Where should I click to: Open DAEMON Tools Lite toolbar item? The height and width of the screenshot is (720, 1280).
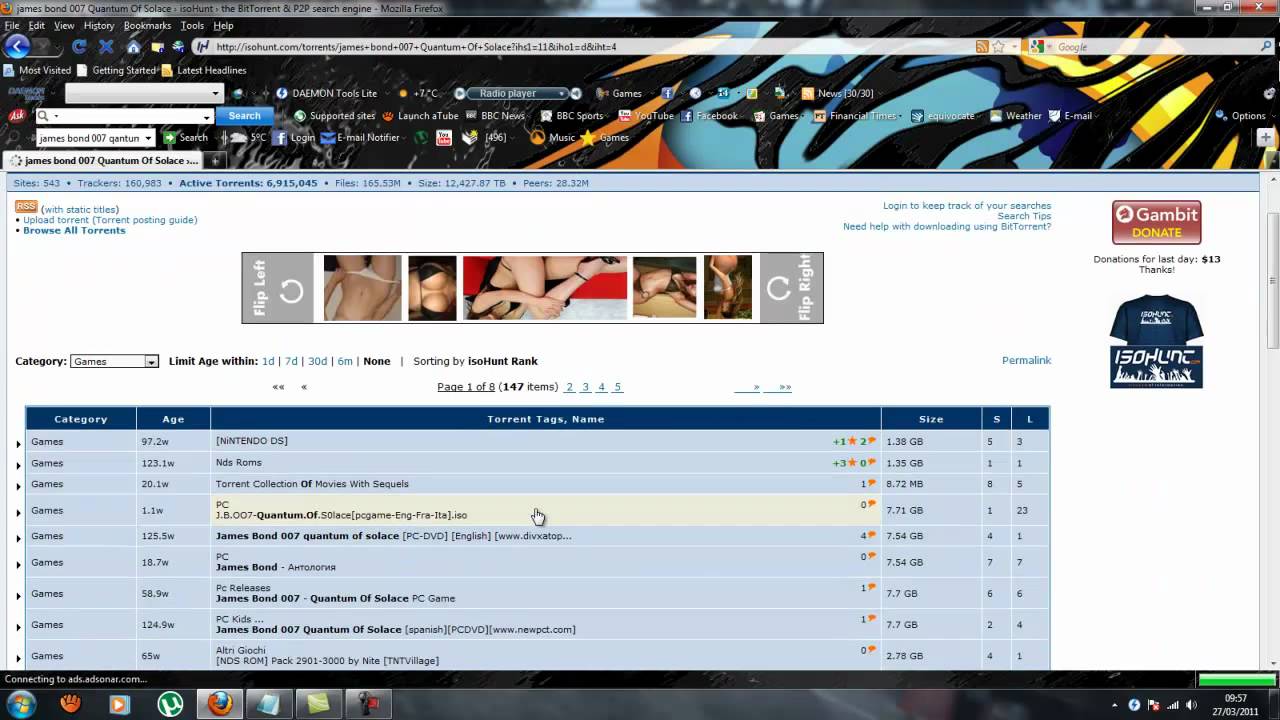327,93
